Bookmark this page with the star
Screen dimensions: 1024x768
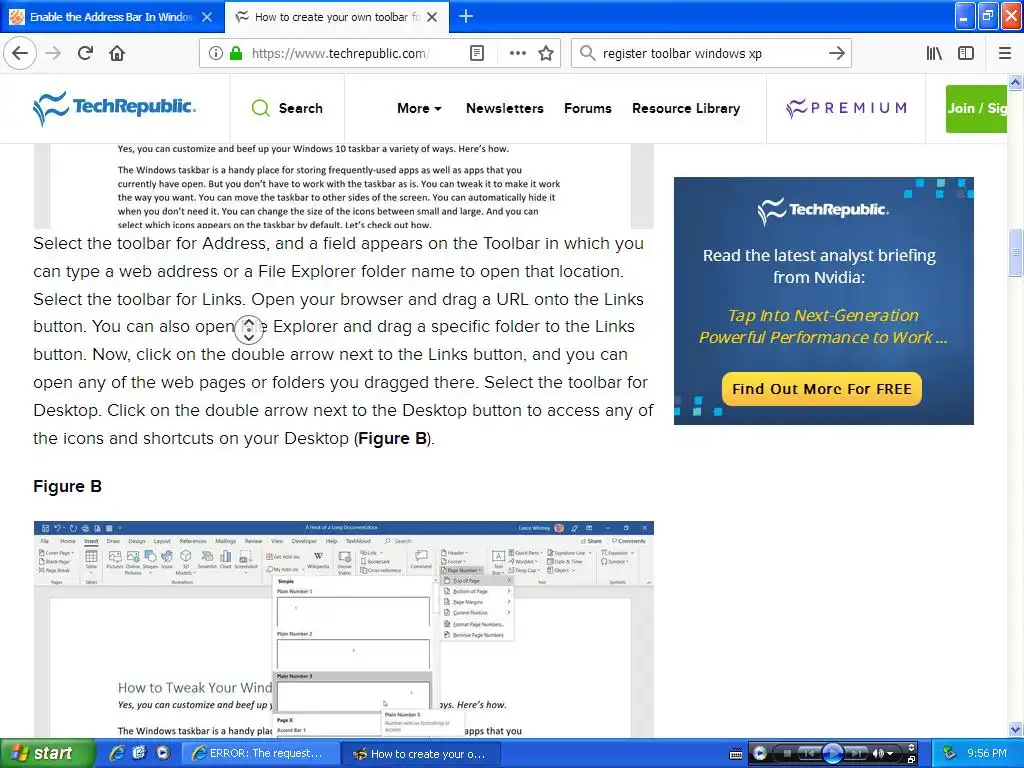tap(546, 54)
